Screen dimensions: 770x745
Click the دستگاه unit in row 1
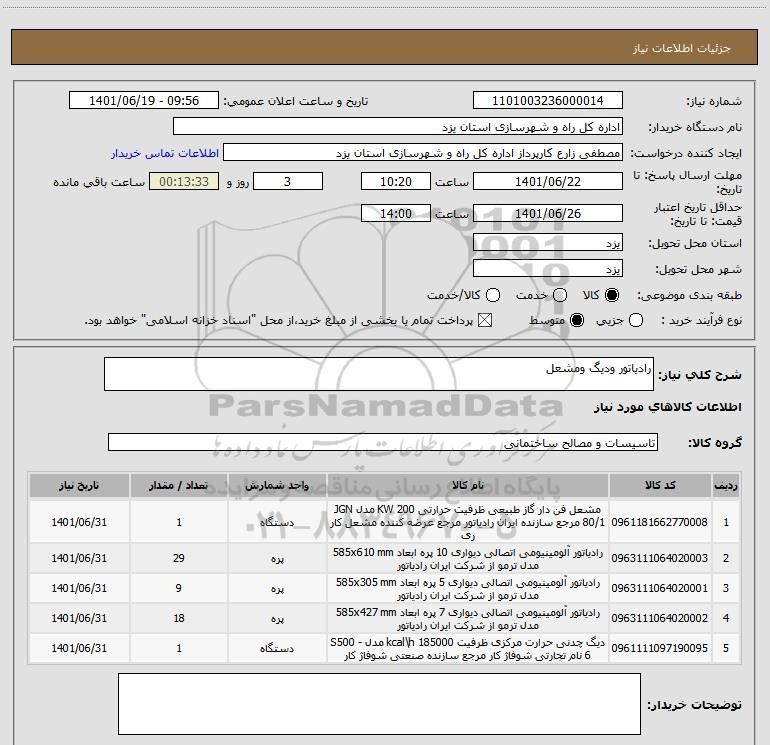click(x=277, y=523)
